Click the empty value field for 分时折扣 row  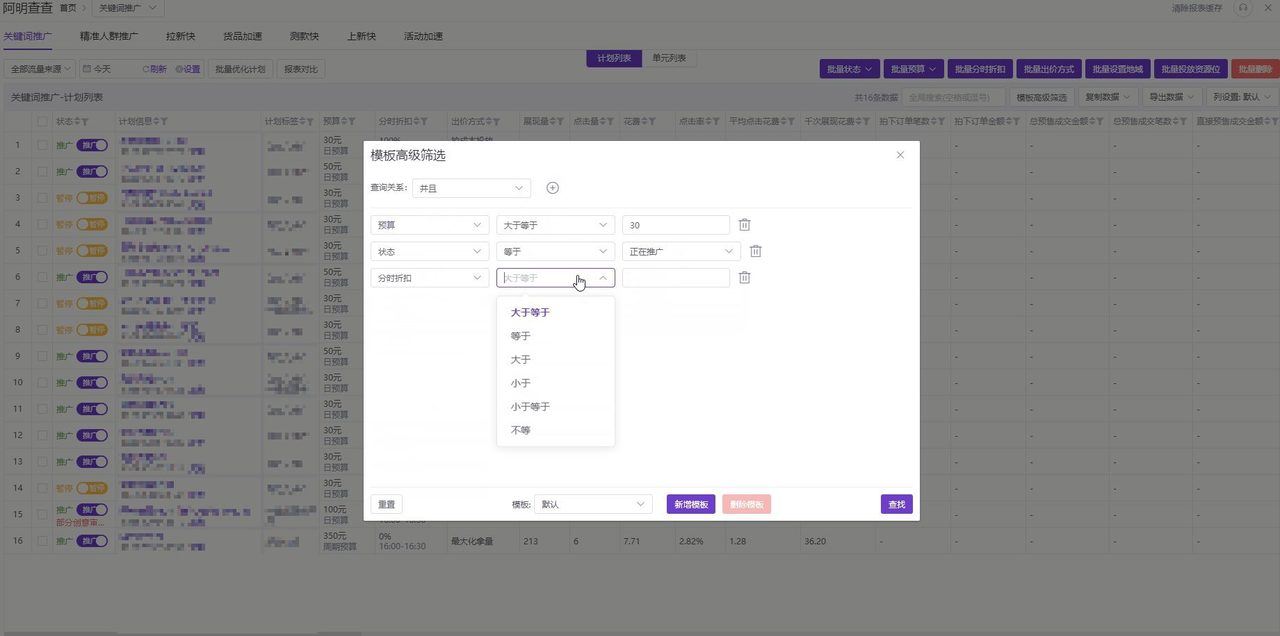[x=676, y=278]
